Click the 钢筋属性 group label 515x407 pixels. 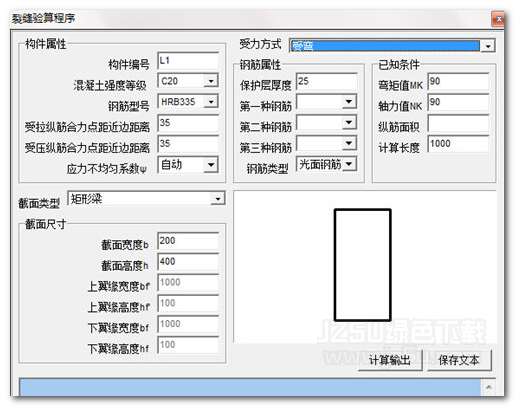click(260, 64)
